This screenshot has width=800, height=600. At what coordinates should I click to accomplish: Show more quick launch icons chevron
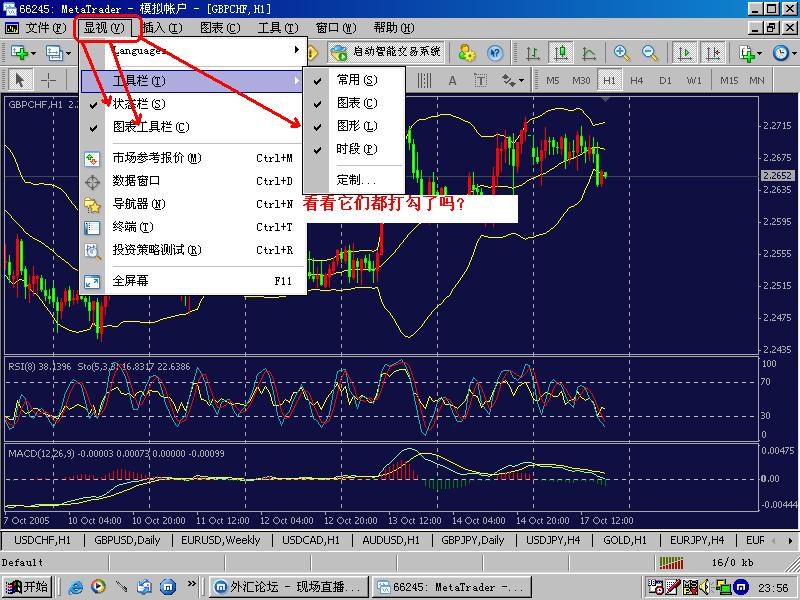(x=192, y=583)
